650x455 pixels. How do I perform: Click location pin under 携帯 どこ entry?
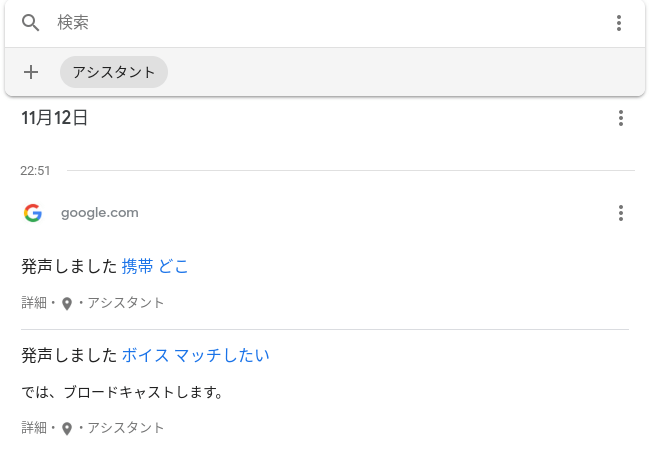[x=67, y=304]
